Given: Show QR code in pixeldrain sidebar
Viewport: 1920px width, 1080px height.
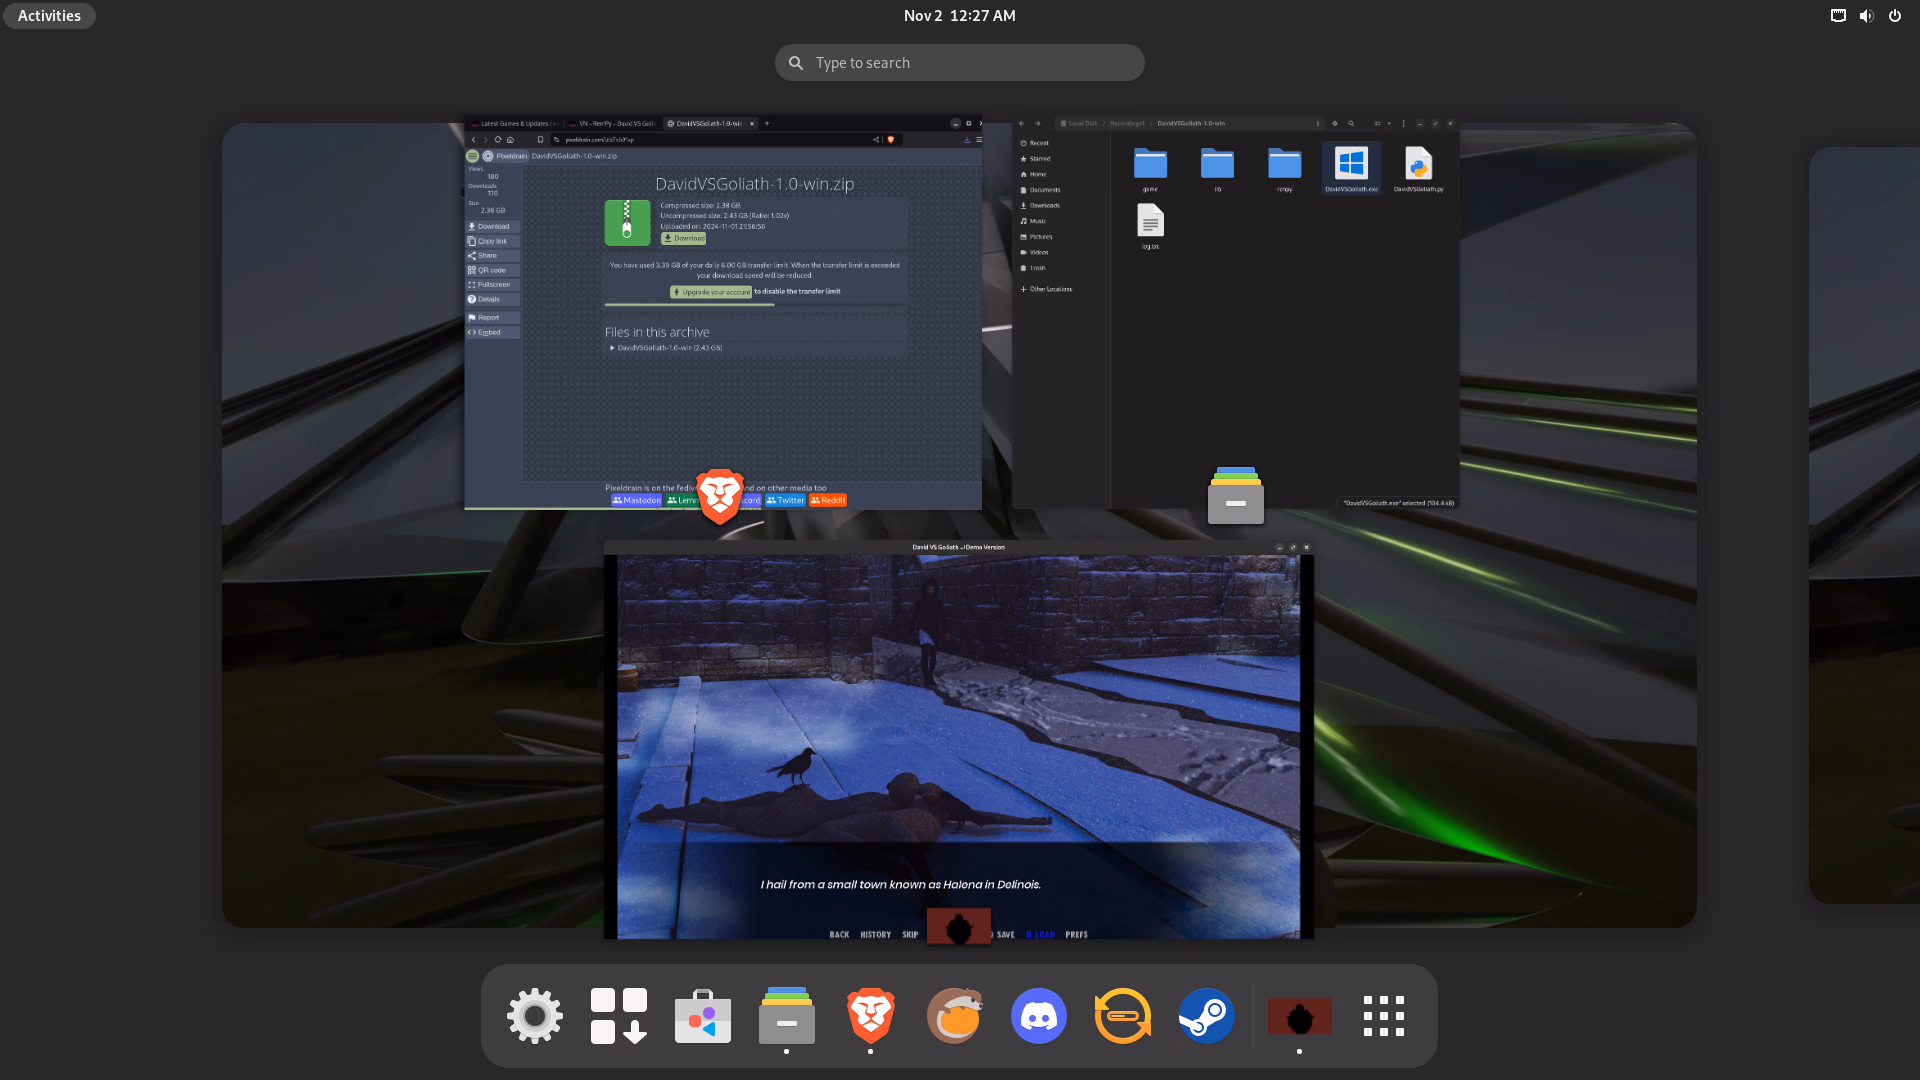Looking at the screenshot, I should coord(492,270).
